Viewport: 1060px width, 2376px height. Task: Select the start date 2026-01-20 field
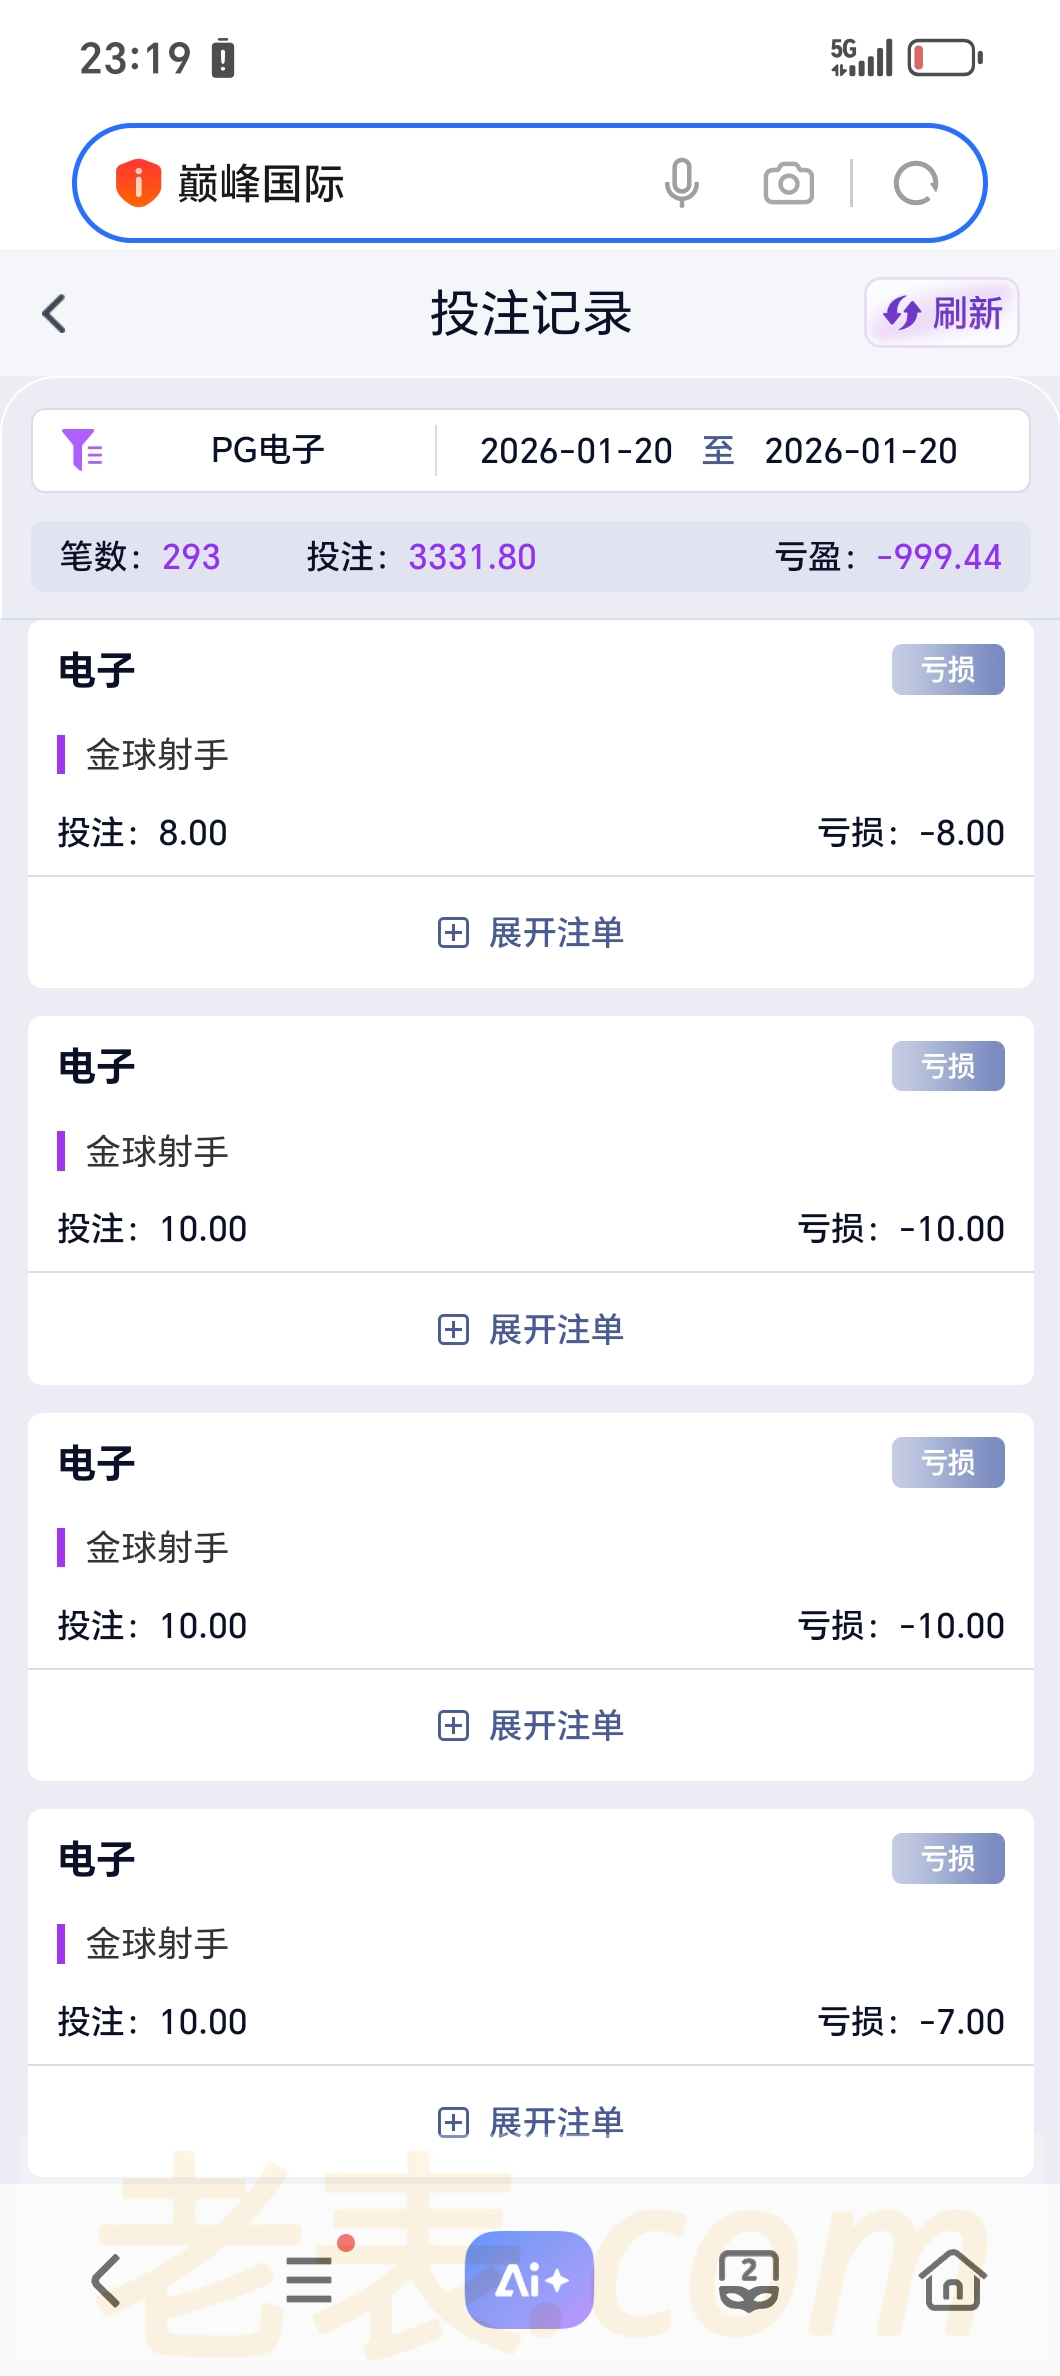click(576, 451)
